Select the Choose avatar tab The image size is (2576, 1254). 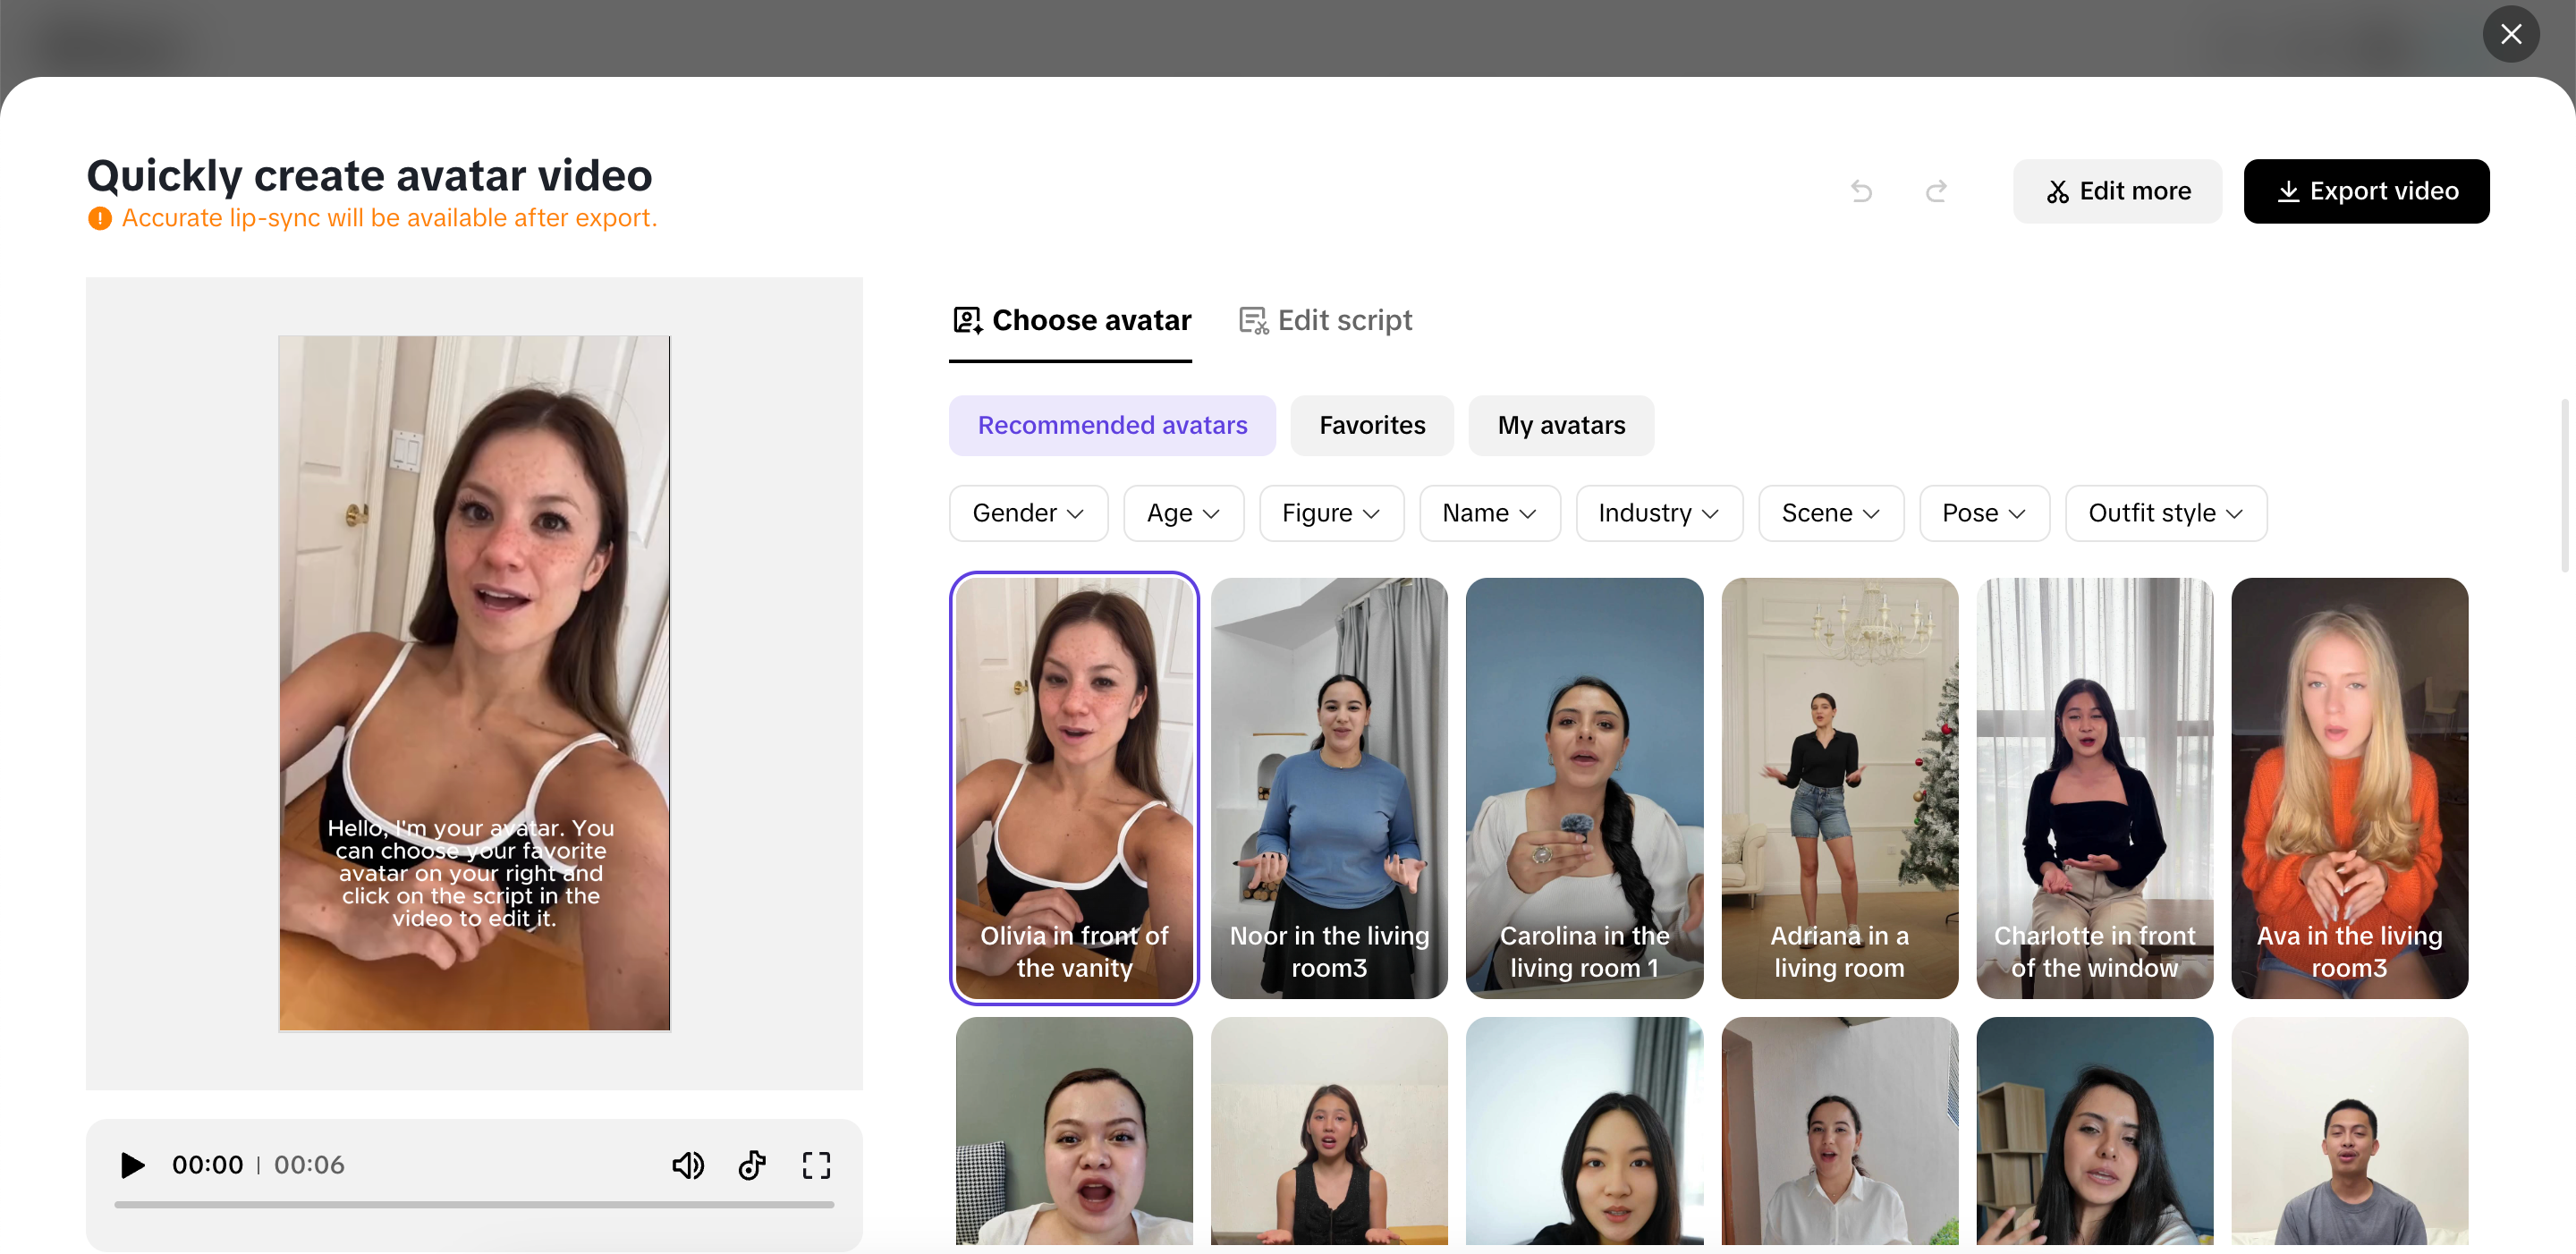1070,320
